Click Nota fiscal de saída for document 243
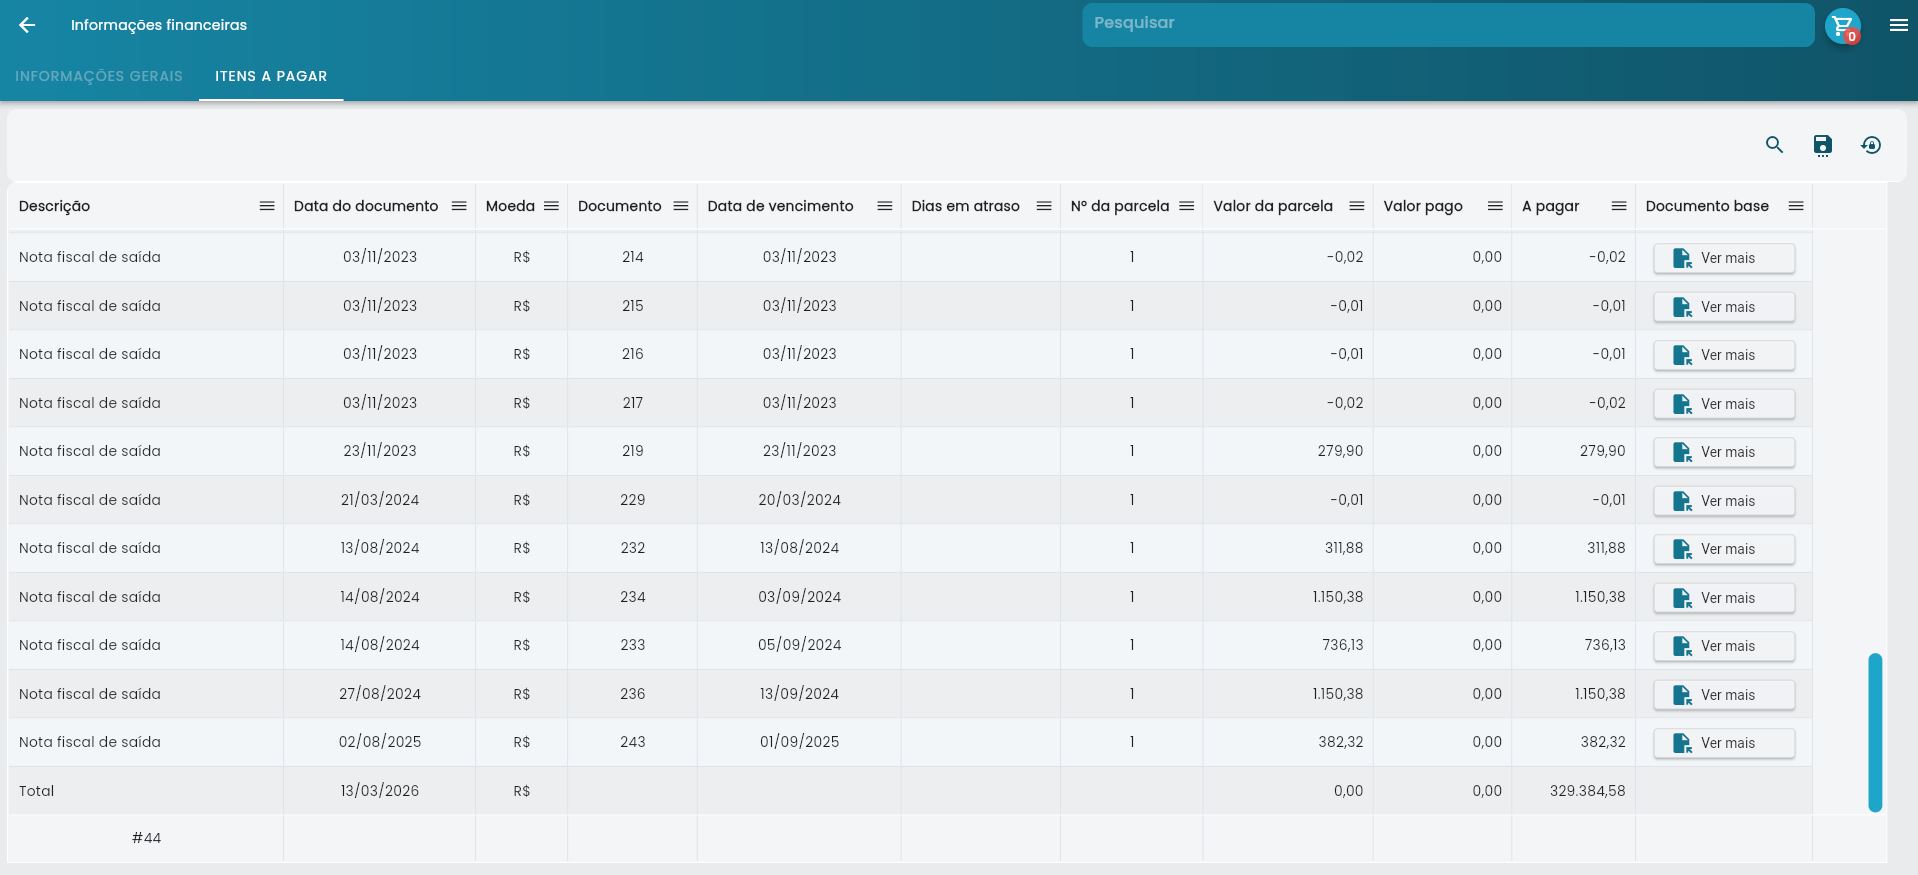Screen dimensions: 1918x875 click(90, 742)
